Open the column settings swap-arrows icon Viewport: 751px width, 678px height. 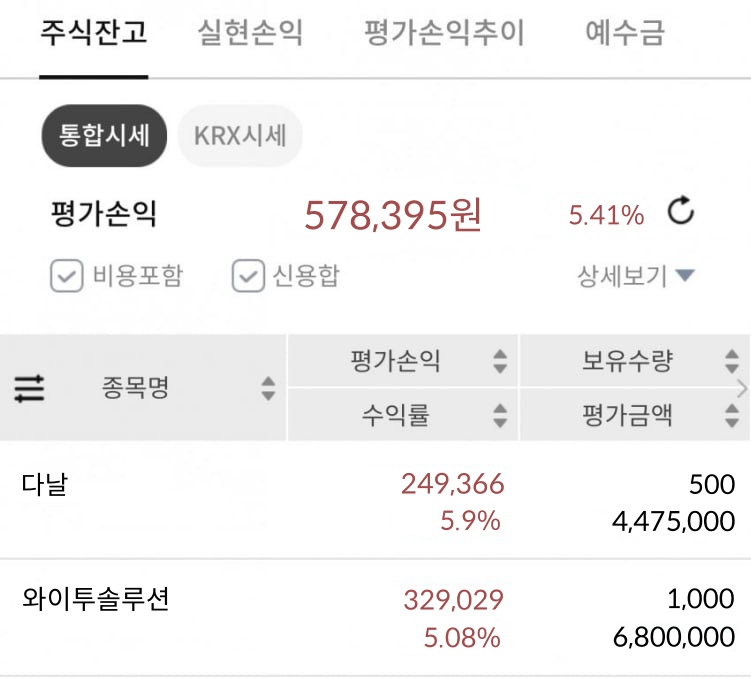coord(29,388)
